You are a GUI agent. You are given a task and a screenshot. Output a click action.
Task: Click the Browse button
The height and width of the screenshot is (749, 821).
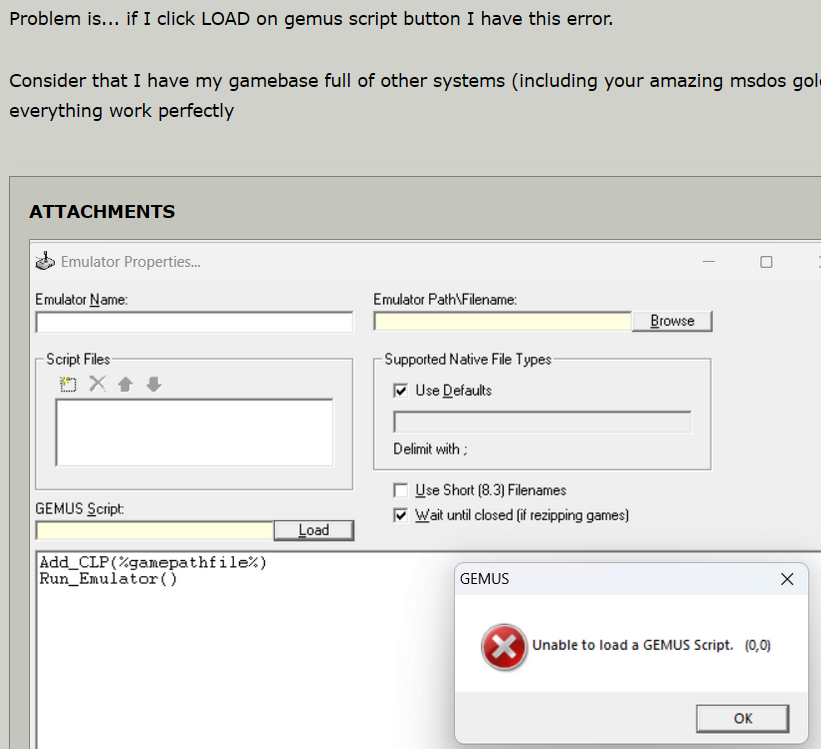click(x=672, y=321)
